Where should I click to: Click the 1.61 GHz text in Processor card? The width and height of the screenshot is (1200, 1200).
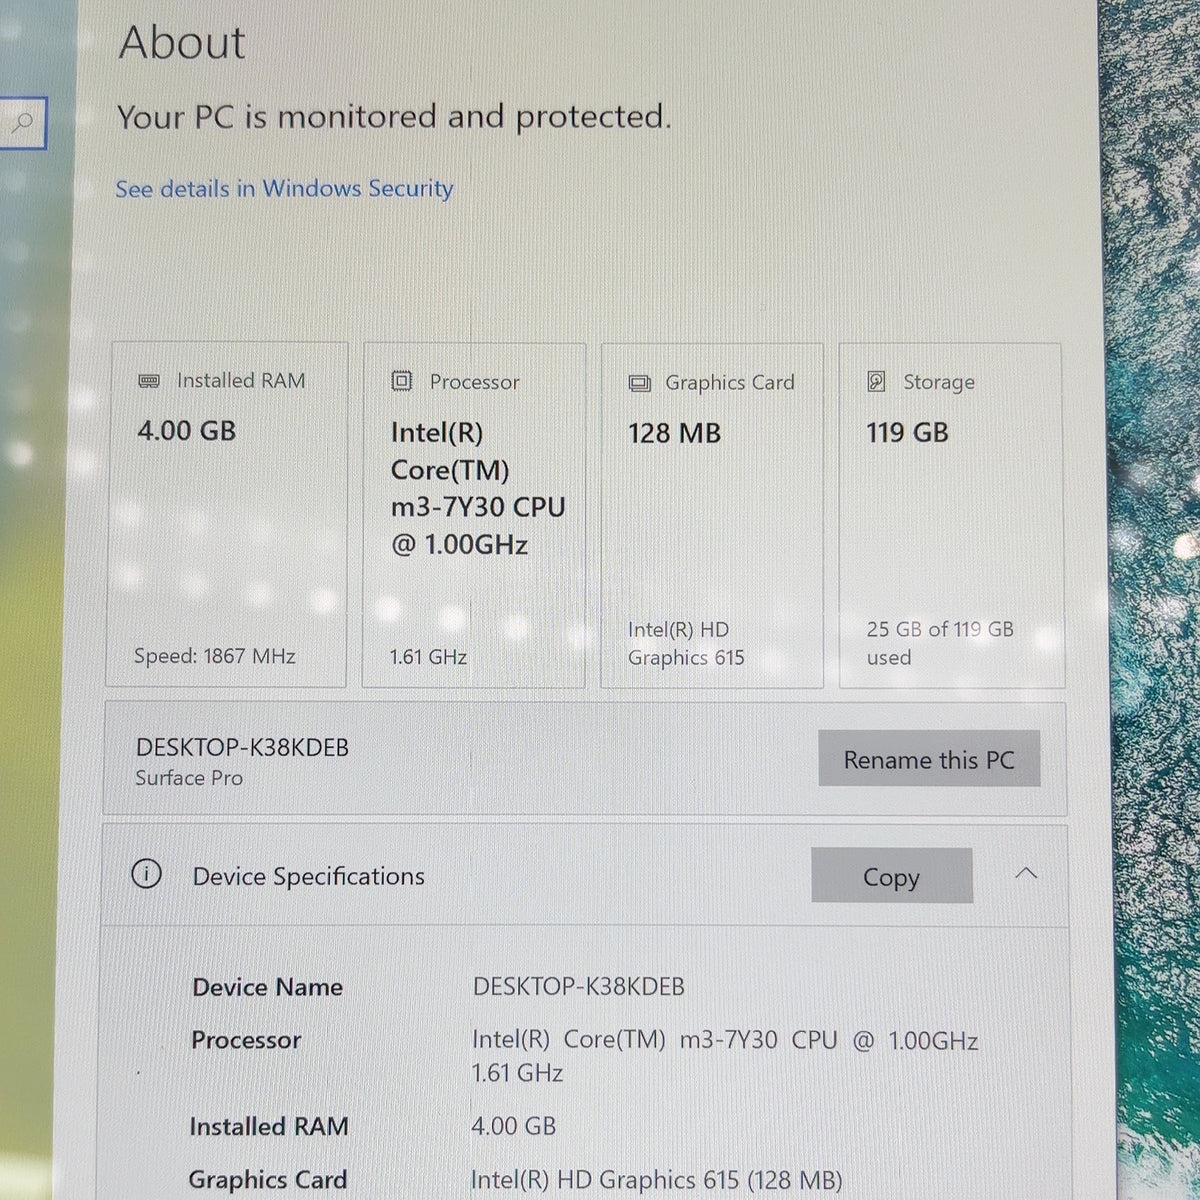tap(428, 657)
